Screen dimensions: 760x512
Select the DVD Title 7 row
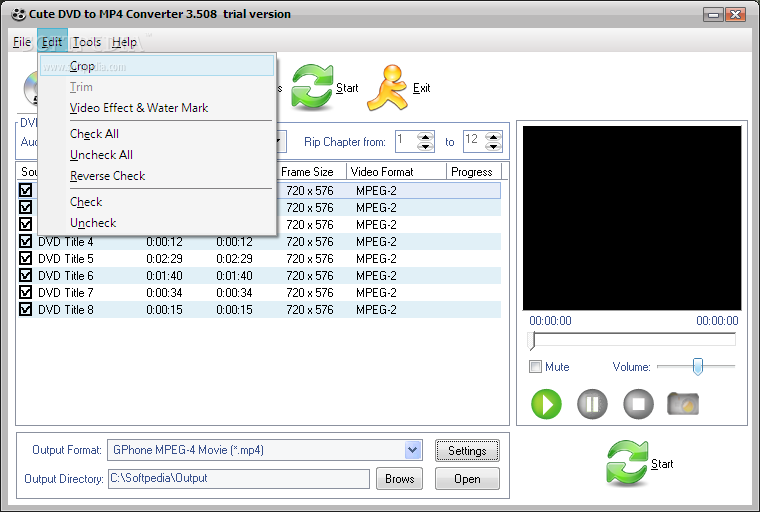click(259, 292)
